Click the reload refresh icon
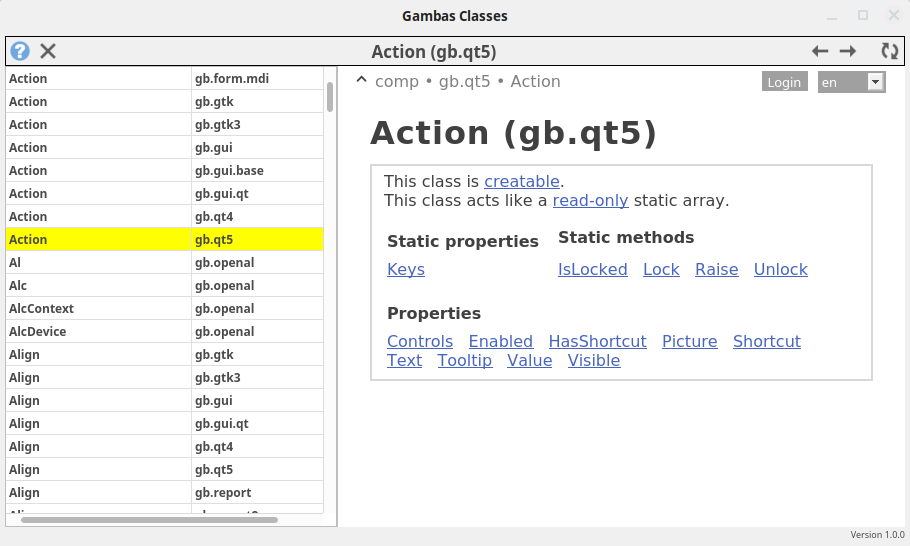 click(890, 51)
